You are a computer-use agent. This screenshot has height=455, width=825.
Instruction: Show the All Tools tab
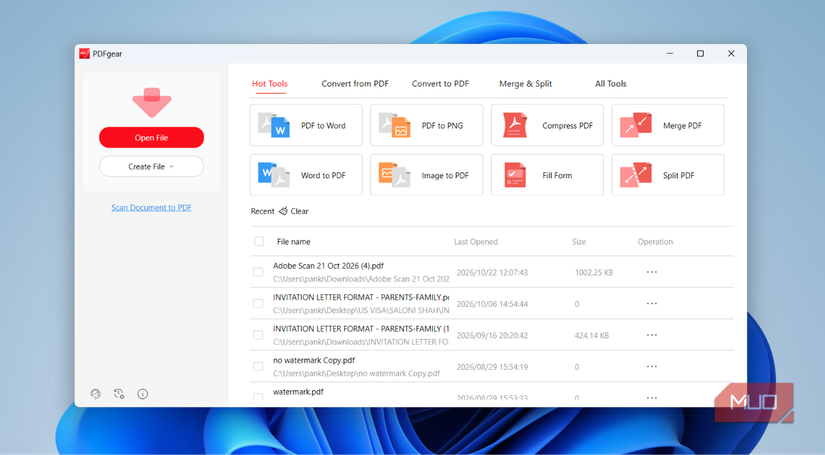point(610,84)
